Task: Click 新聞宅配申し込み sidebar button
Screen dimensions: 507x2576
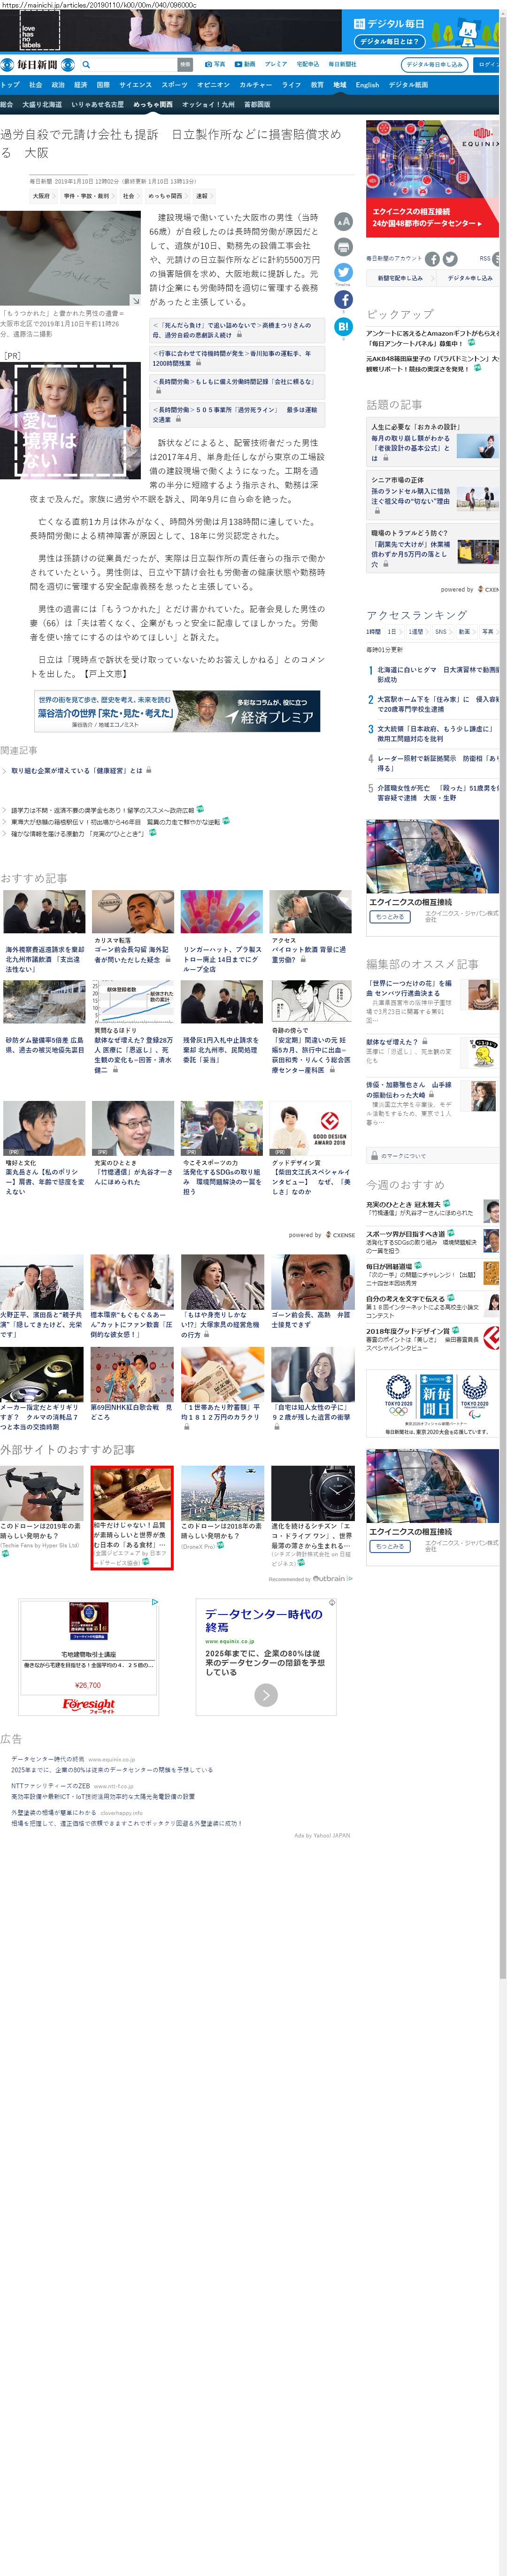Action: [399, 278]
